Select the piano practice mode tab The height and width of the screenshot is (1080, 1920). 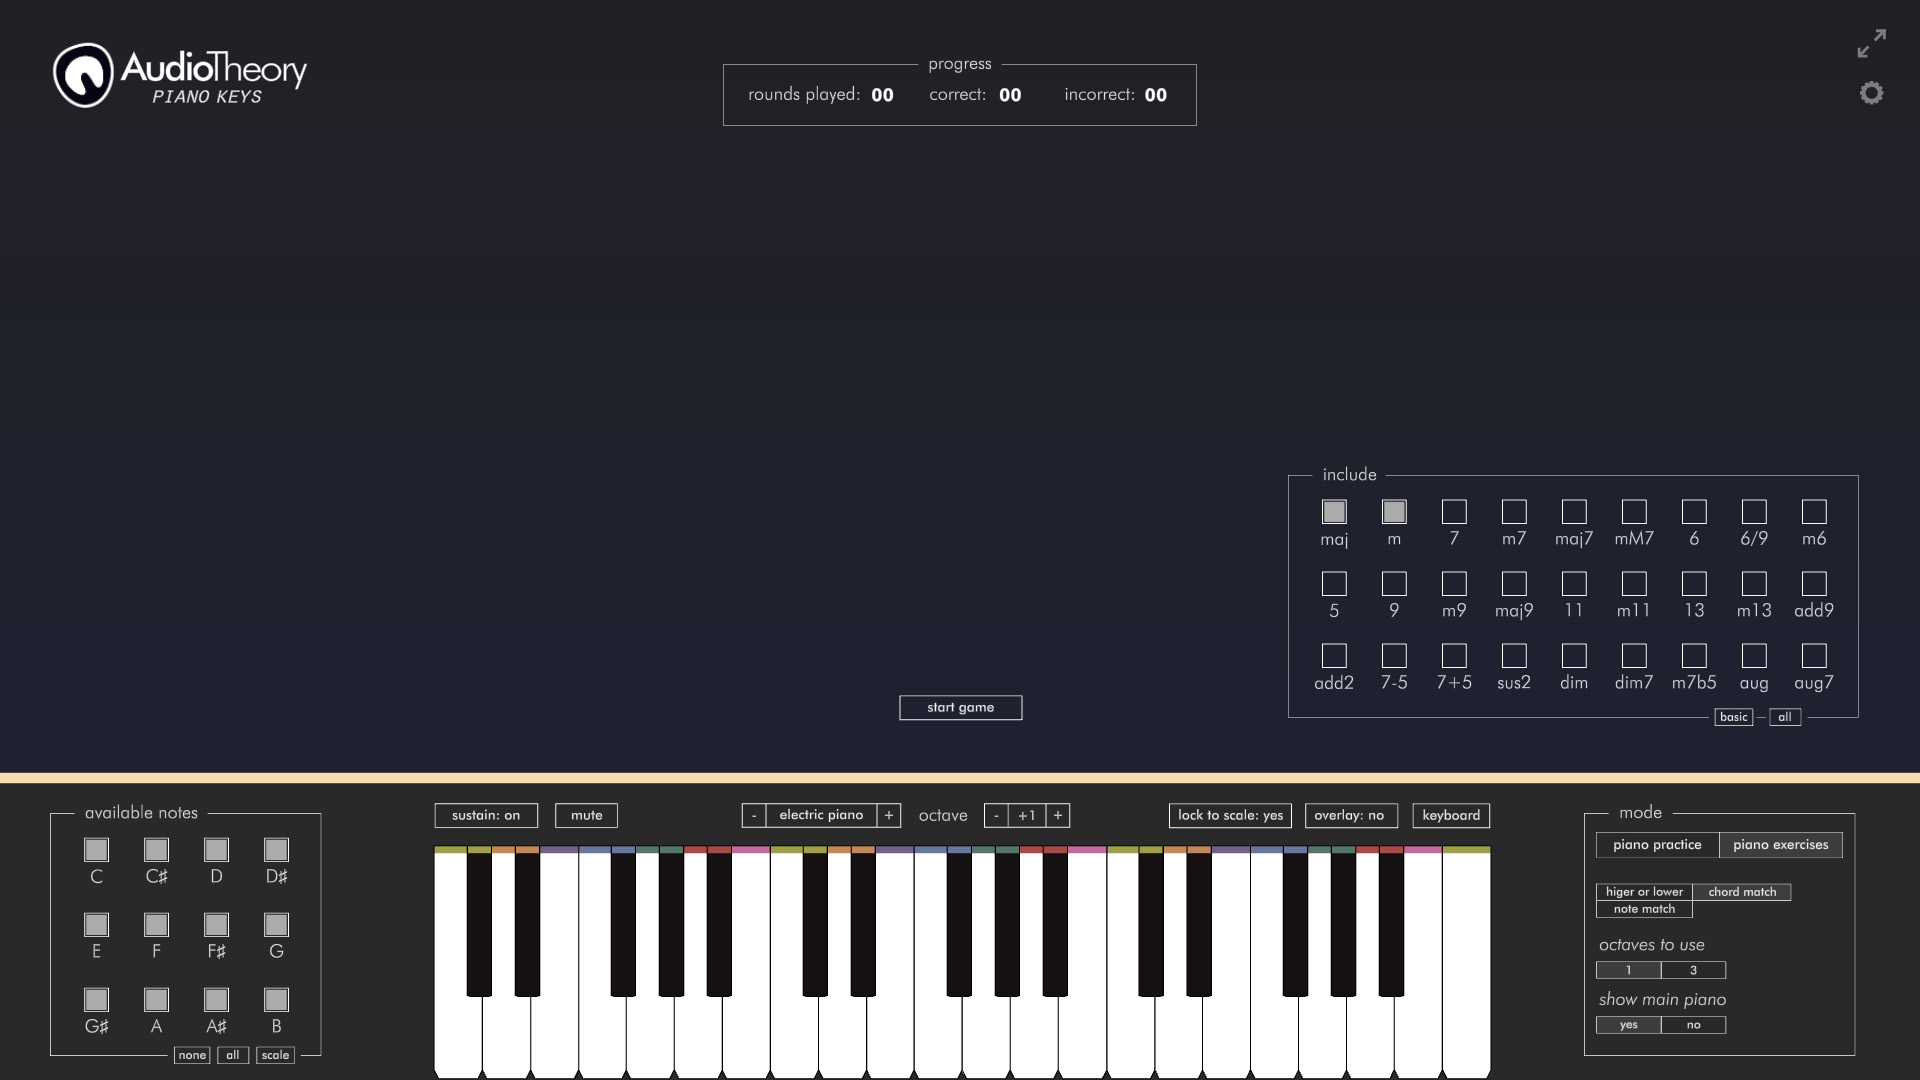[x=1656, y=844]
